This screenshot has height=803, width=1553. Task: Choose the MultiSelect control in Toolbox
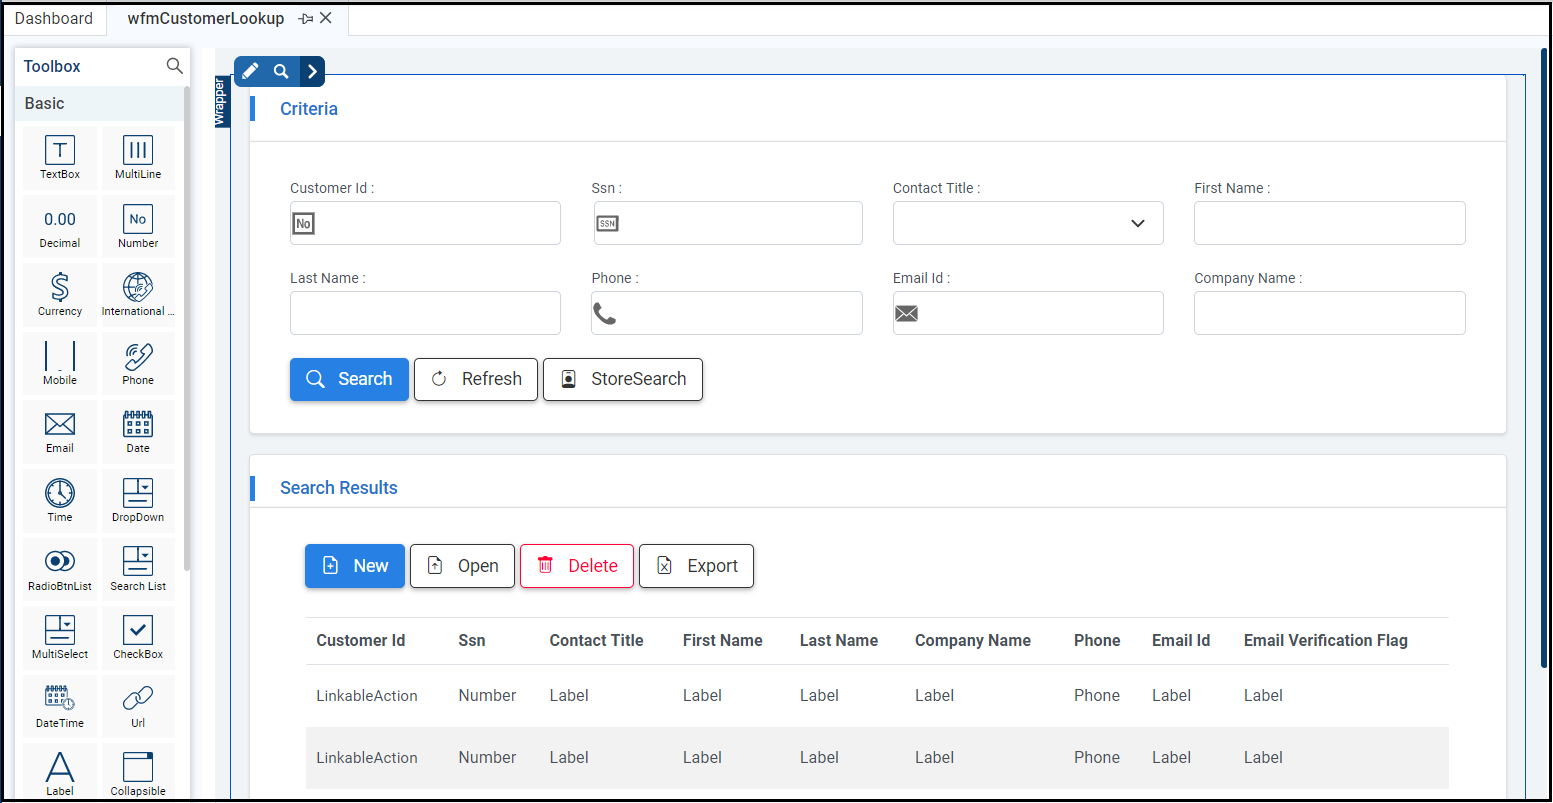coord(60,637)
